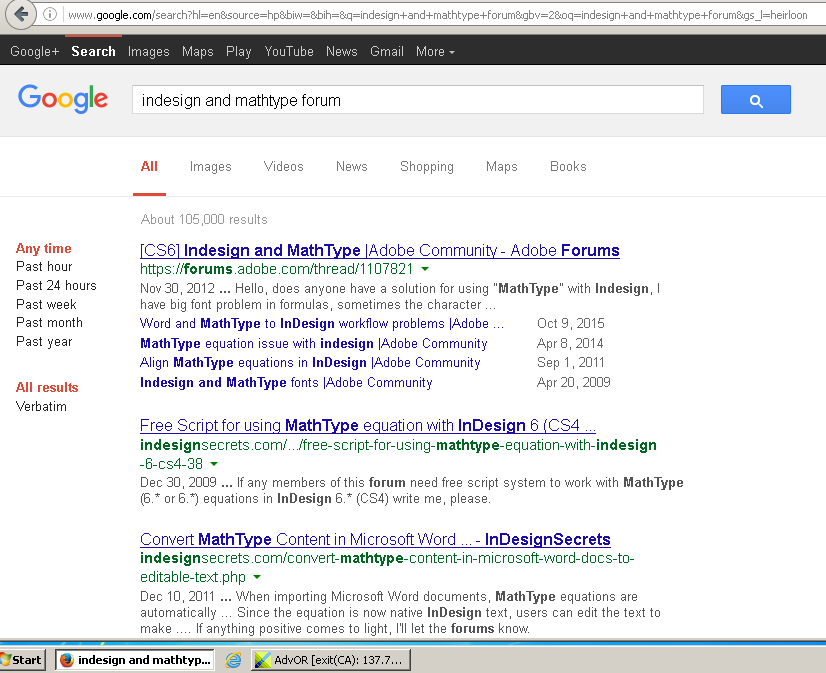Open the site information icon in the address bar
This screenshot has height=673, width=826.
(x=50, y=14)
